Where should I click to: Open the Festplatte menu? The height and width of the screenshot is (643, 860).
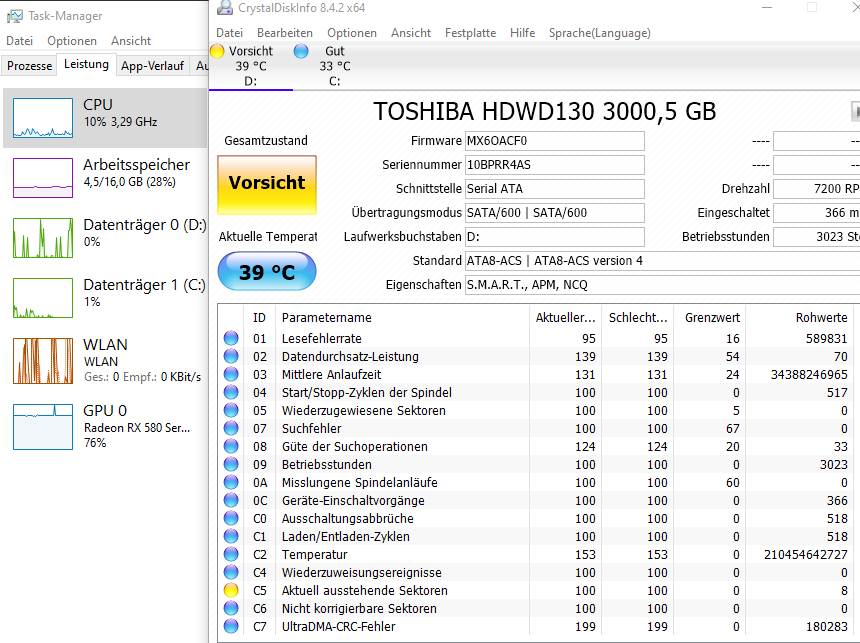click(x=471, y=33)
